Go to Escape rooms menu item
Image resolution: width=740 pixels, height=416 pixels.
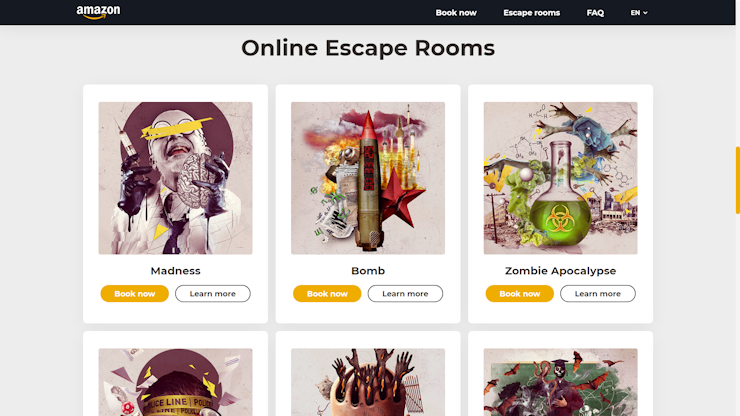[531, 13]
